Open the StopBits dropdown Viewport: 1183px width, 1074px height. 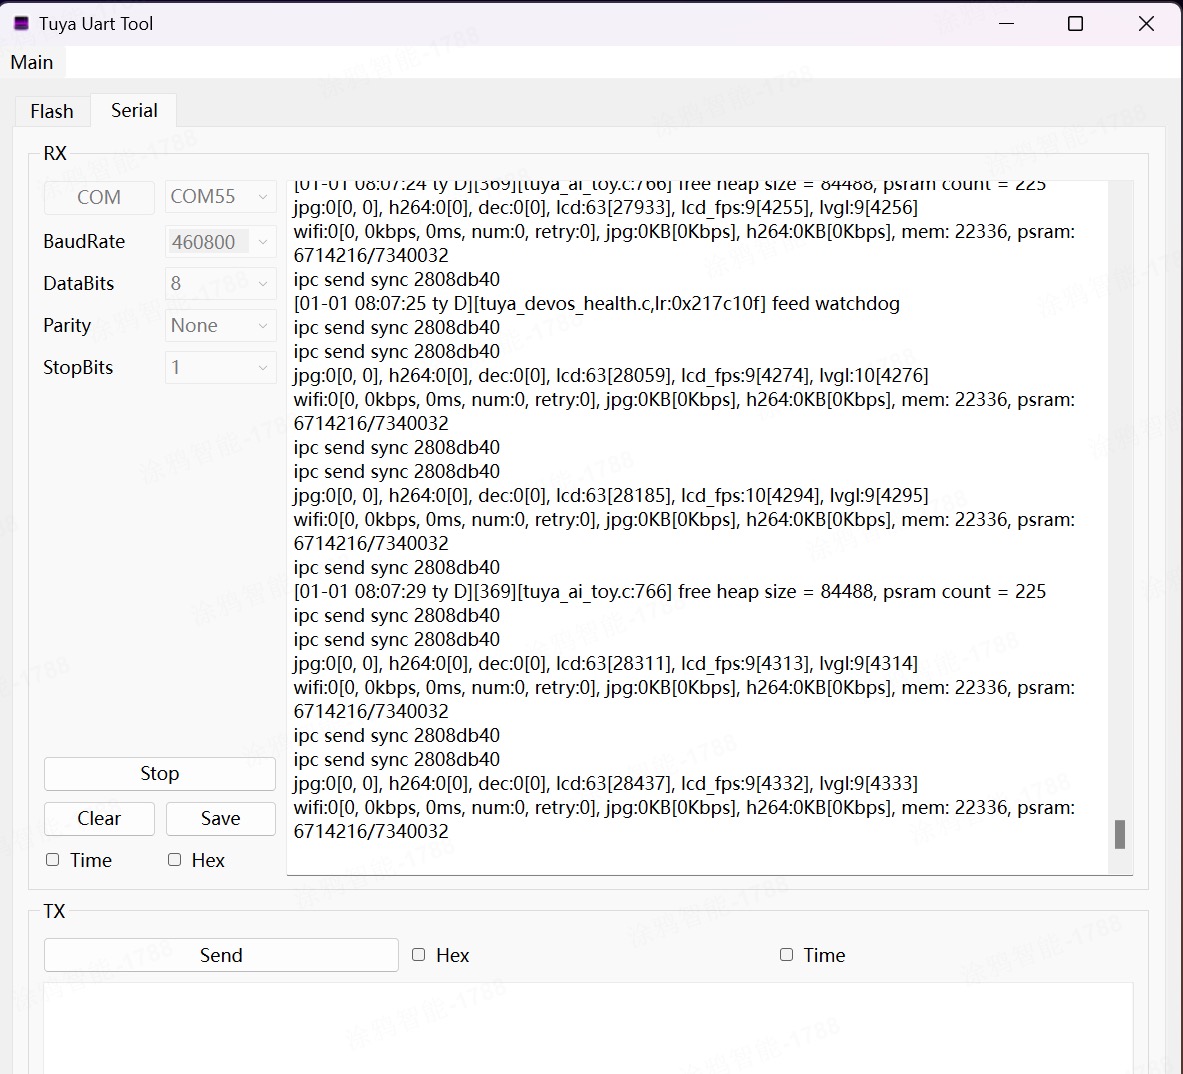(220, 368)
